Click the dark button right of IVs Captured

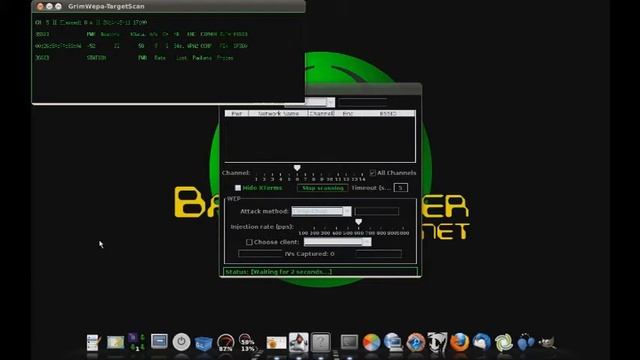tap(378, 254)
